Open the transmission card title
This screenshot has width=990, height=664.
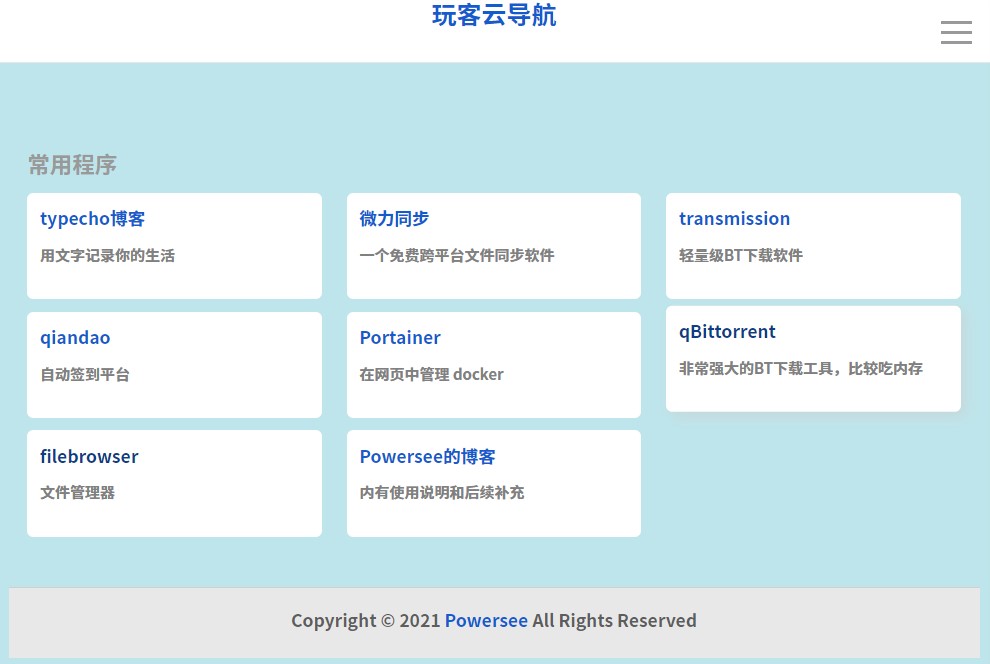click(734, 218)
